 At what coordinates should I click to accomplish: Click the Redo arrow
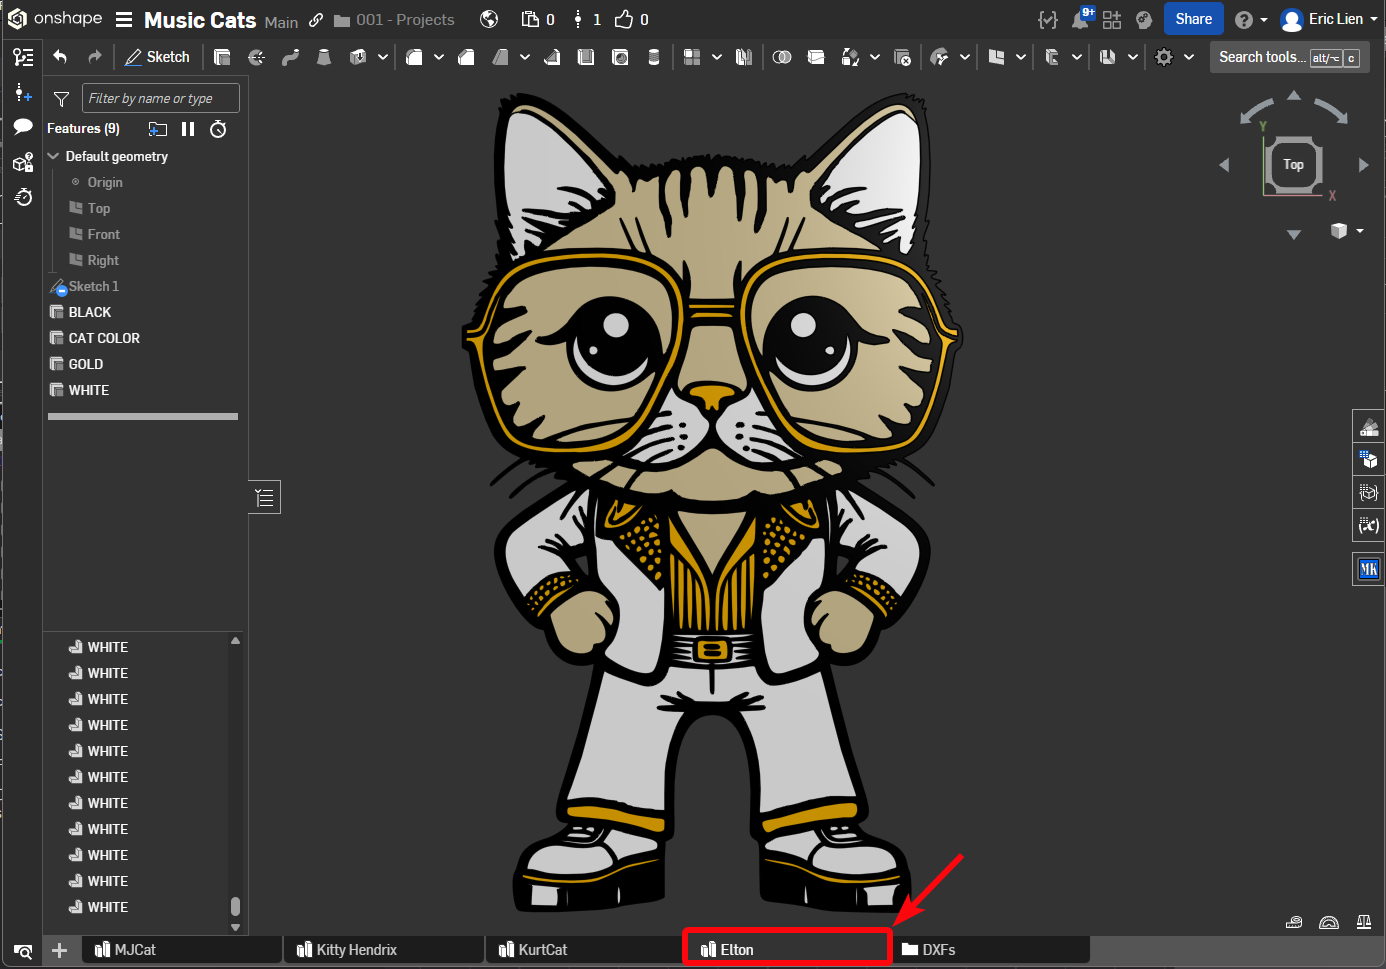click(94, 57)
